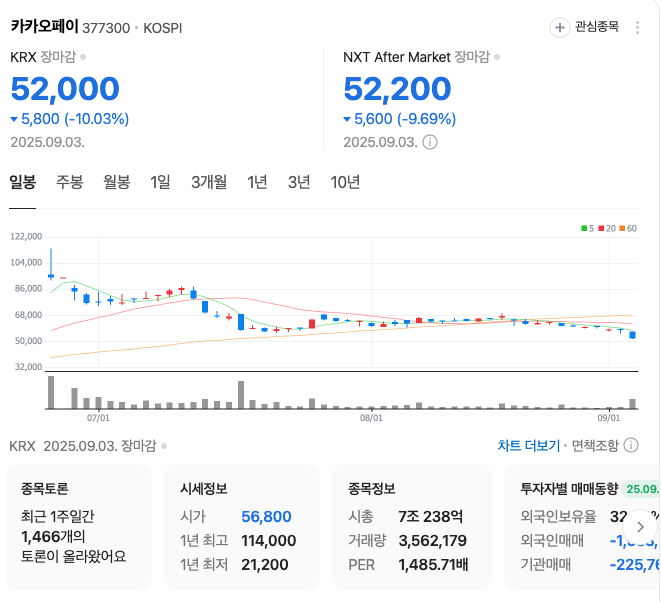Click the 외국인보유율 label
This screenshot has width=661, height=602.
[x=558, y=516]
